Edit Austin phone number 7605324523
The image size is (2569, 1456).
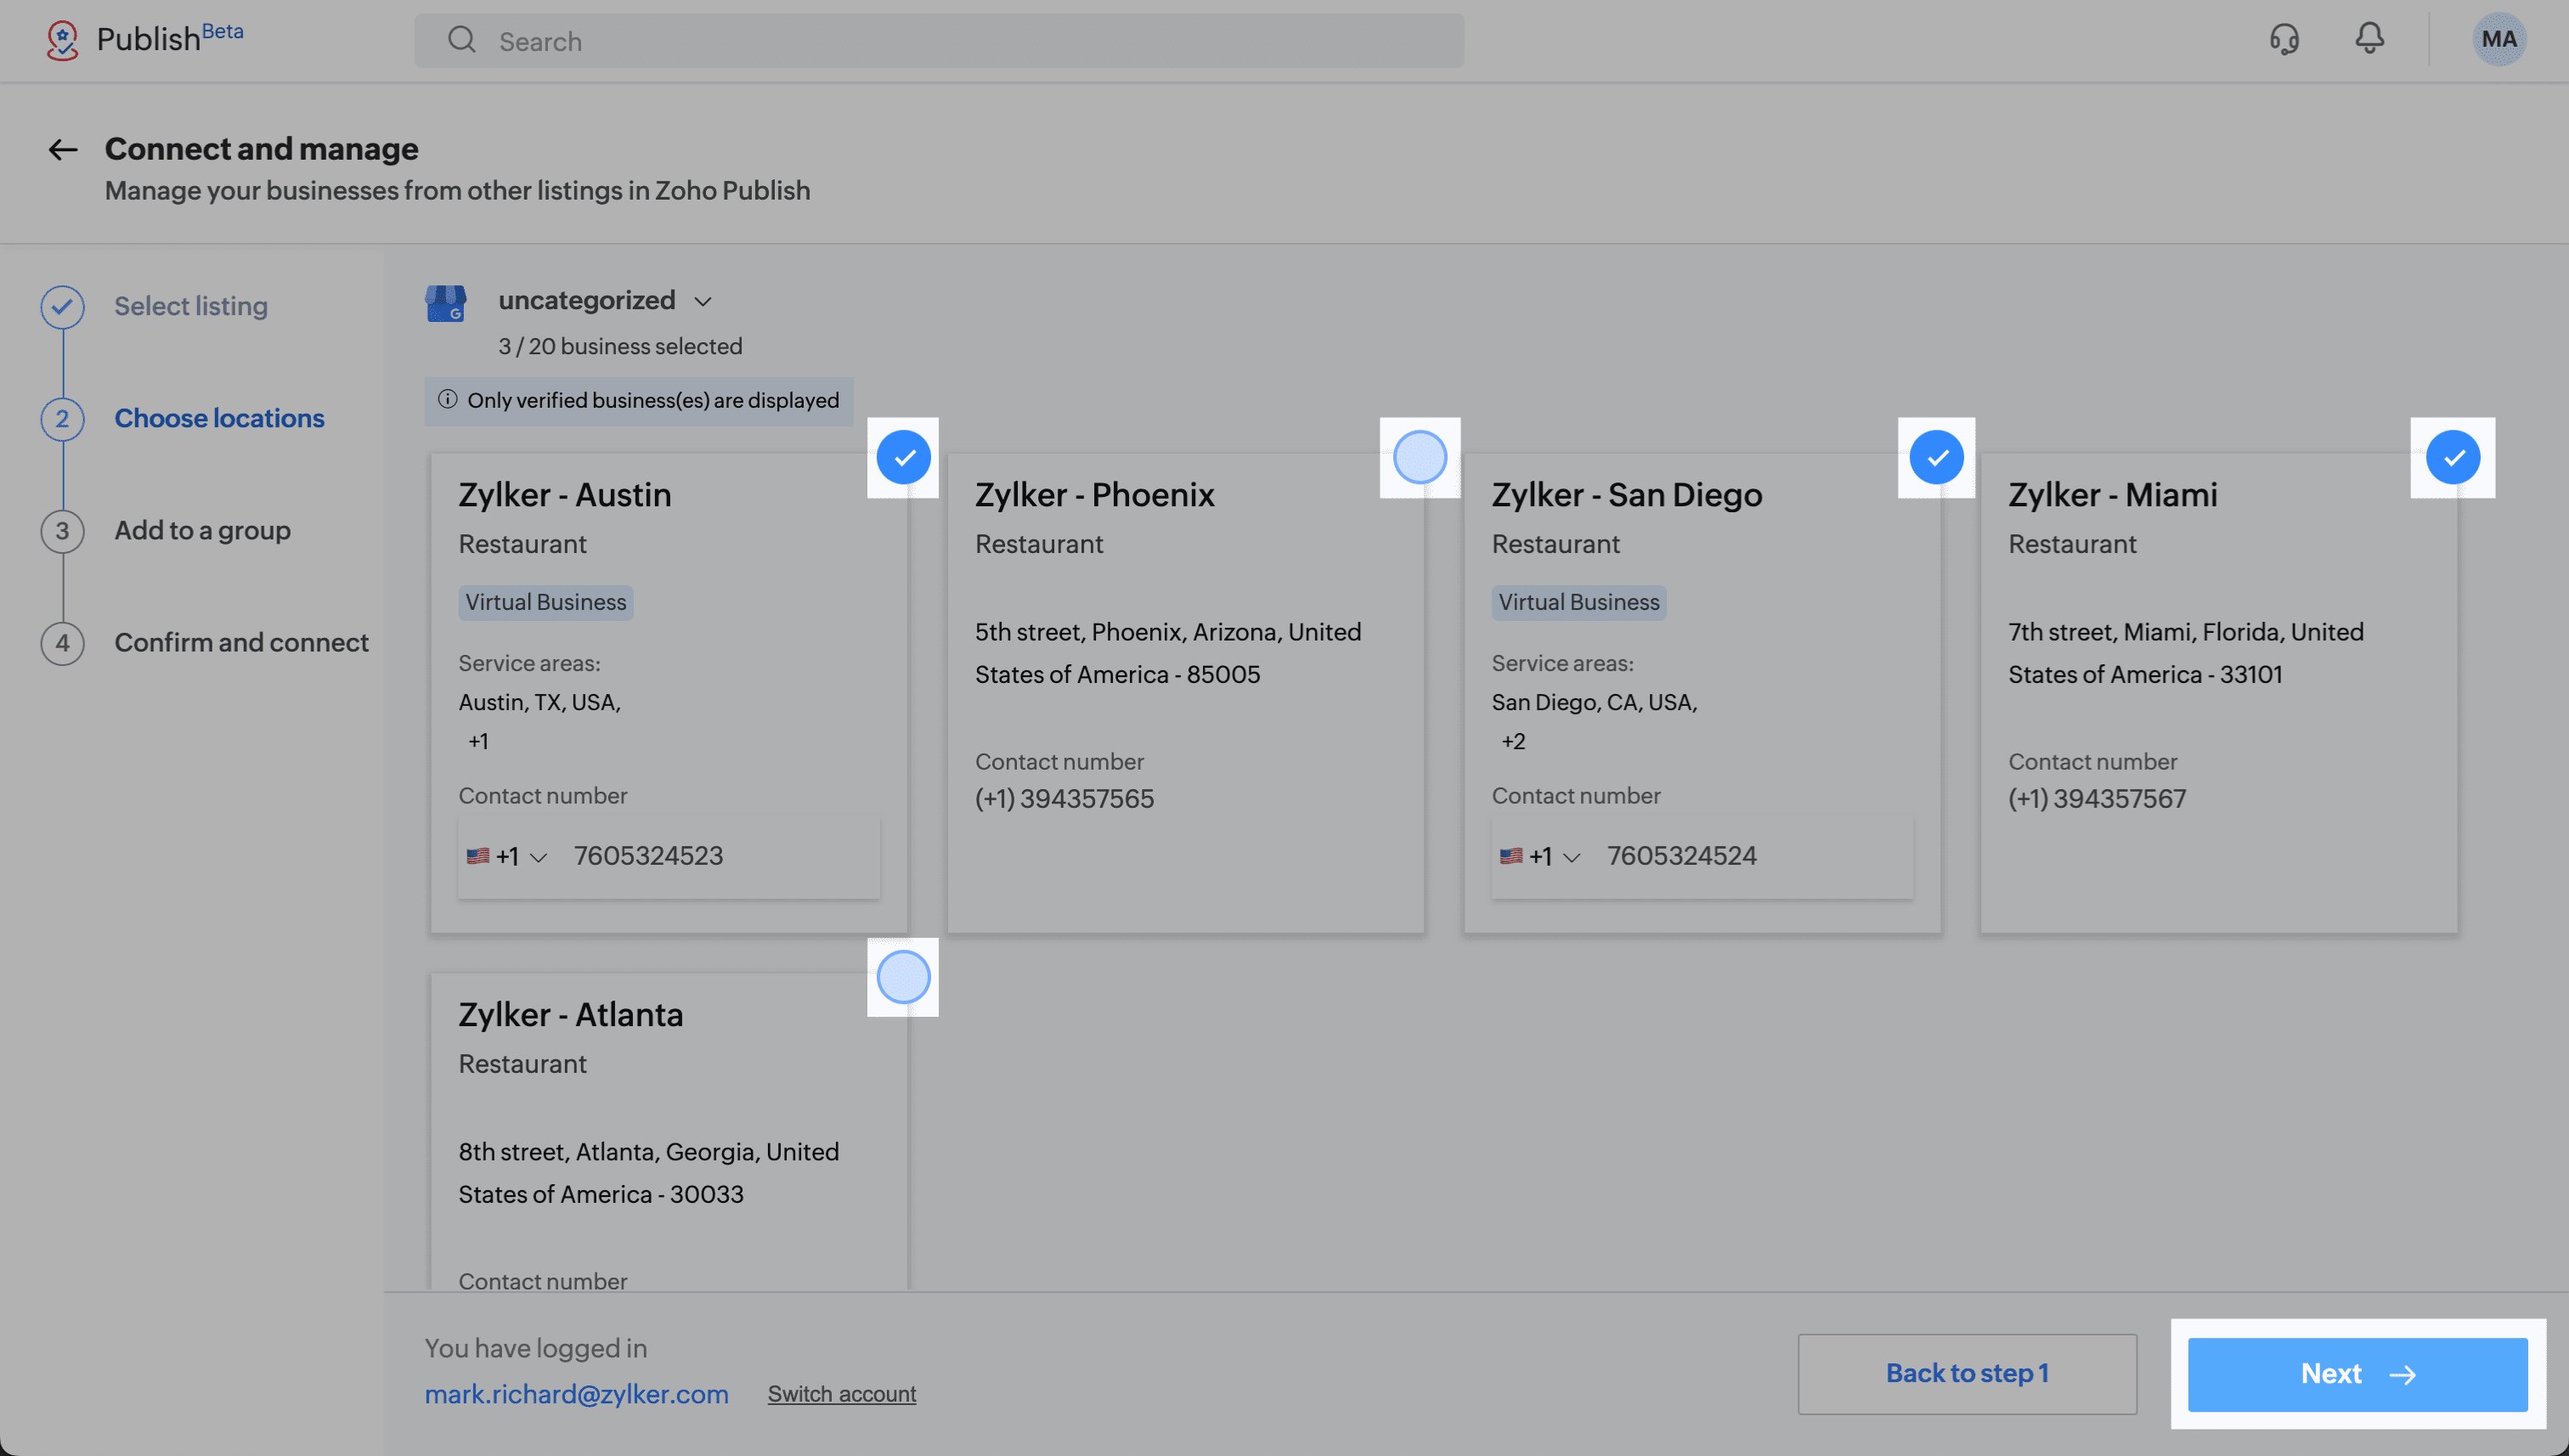648,856
